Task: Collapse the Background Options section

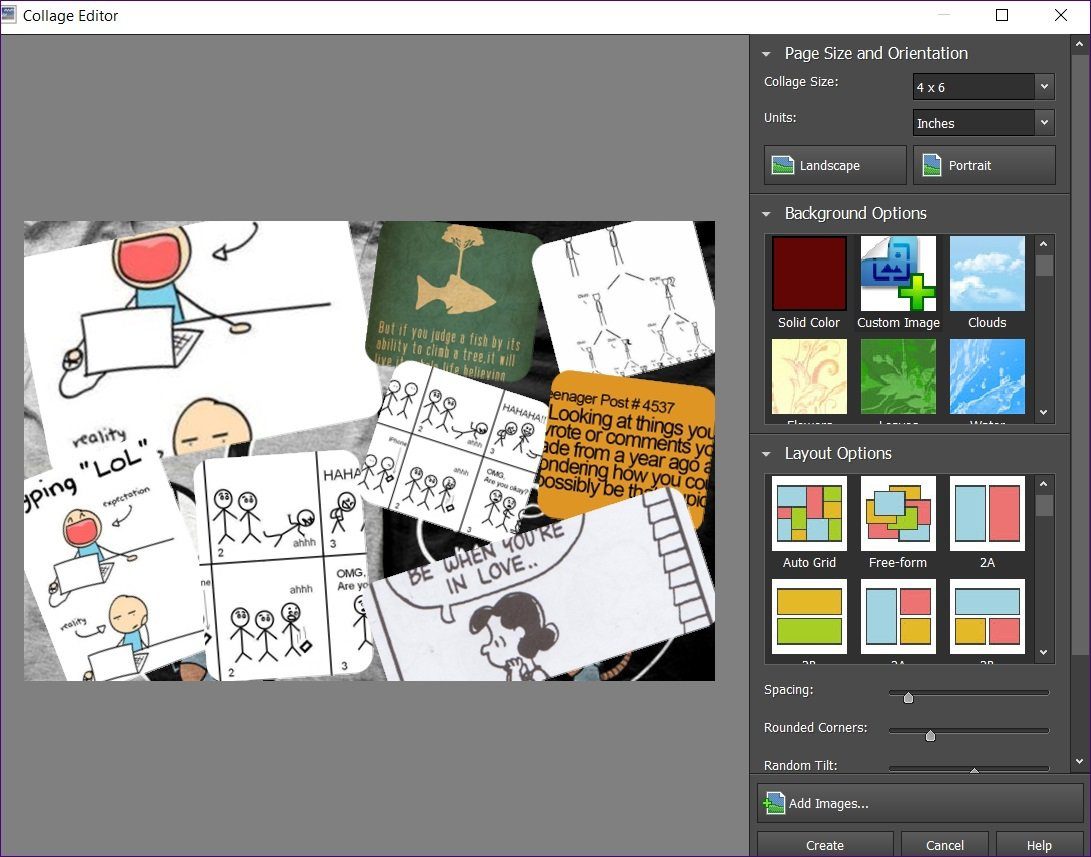Action: [x=766, y=214]
